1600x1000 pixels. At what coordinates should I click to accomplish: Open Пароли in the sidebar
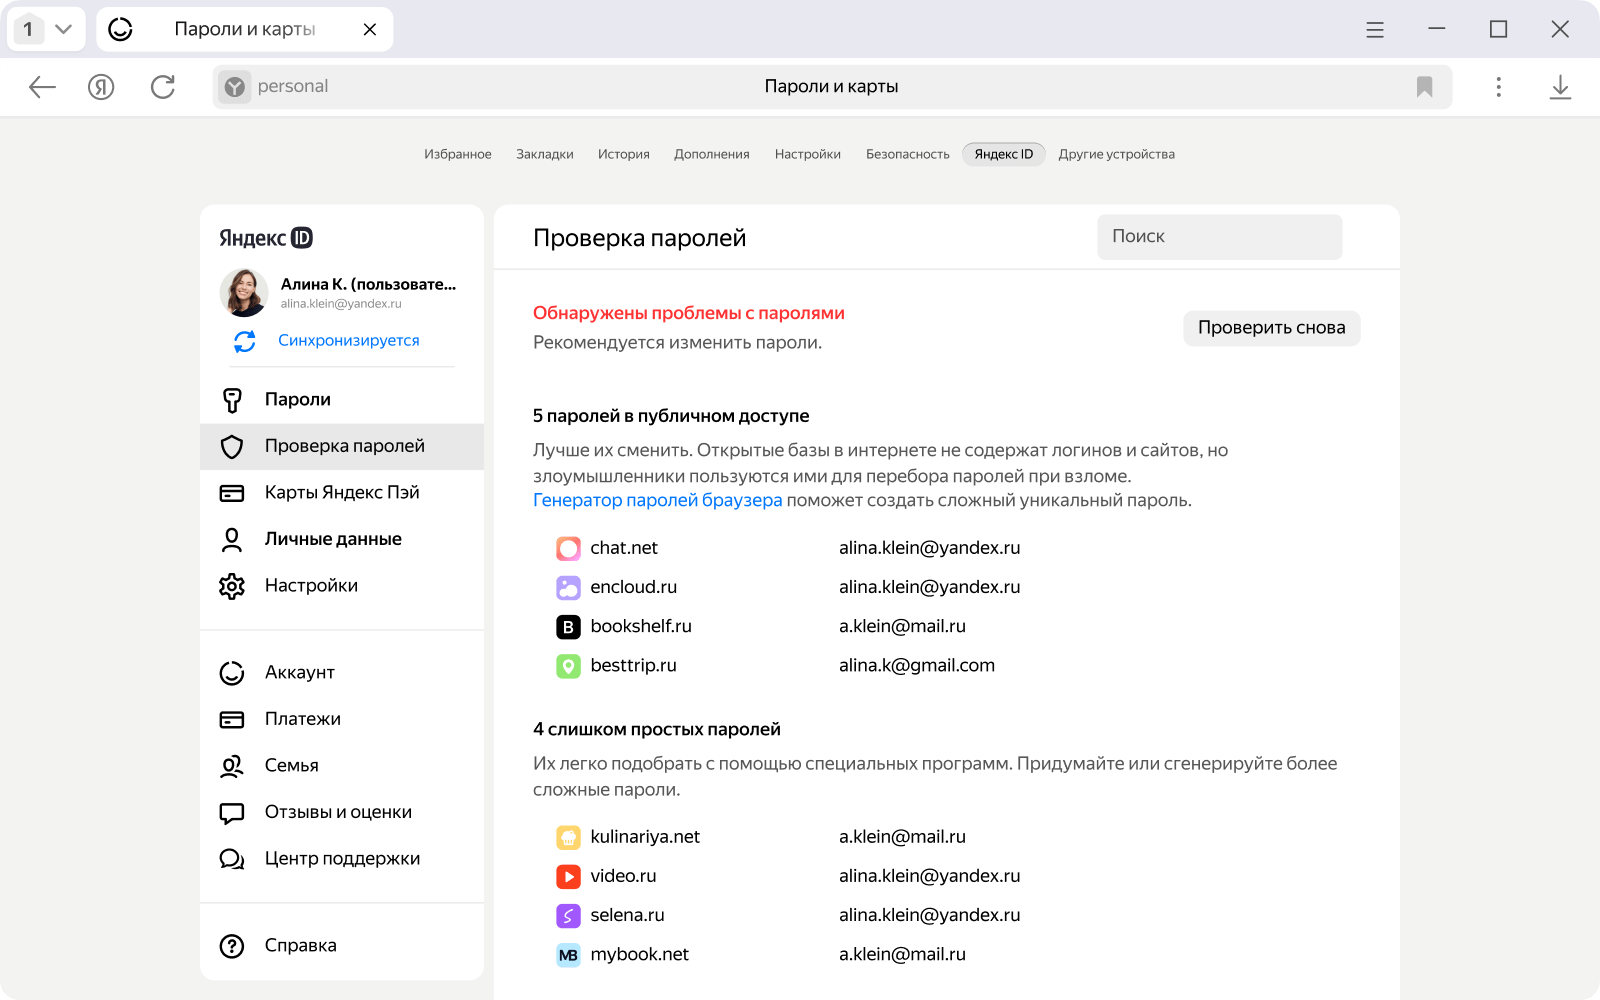(x=342, y=400)
